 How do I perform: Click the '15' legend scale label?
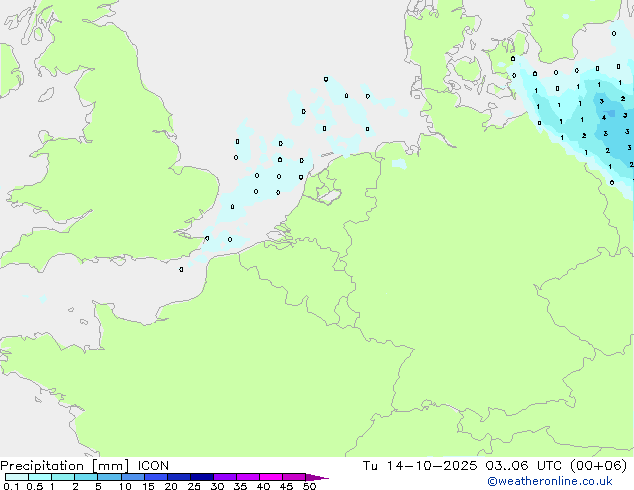pos(148,486)
